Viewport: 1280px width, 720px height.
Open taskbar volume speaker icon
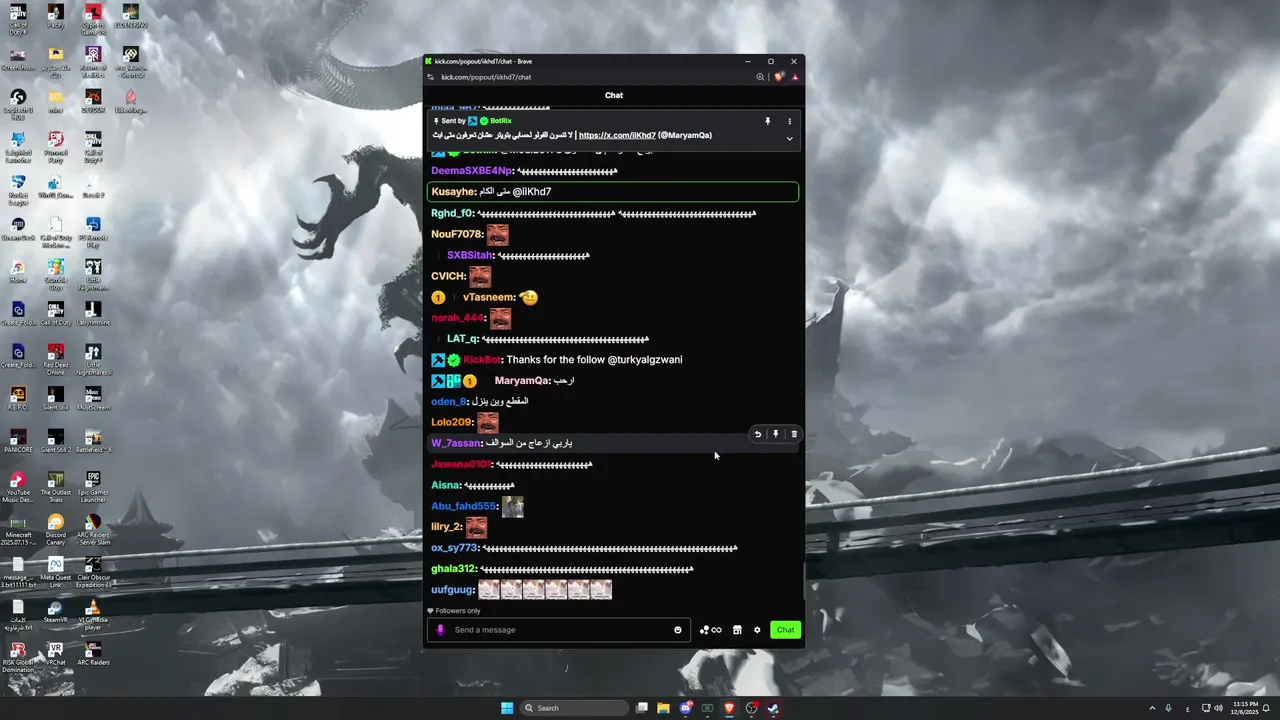[x=1217, y=708]
